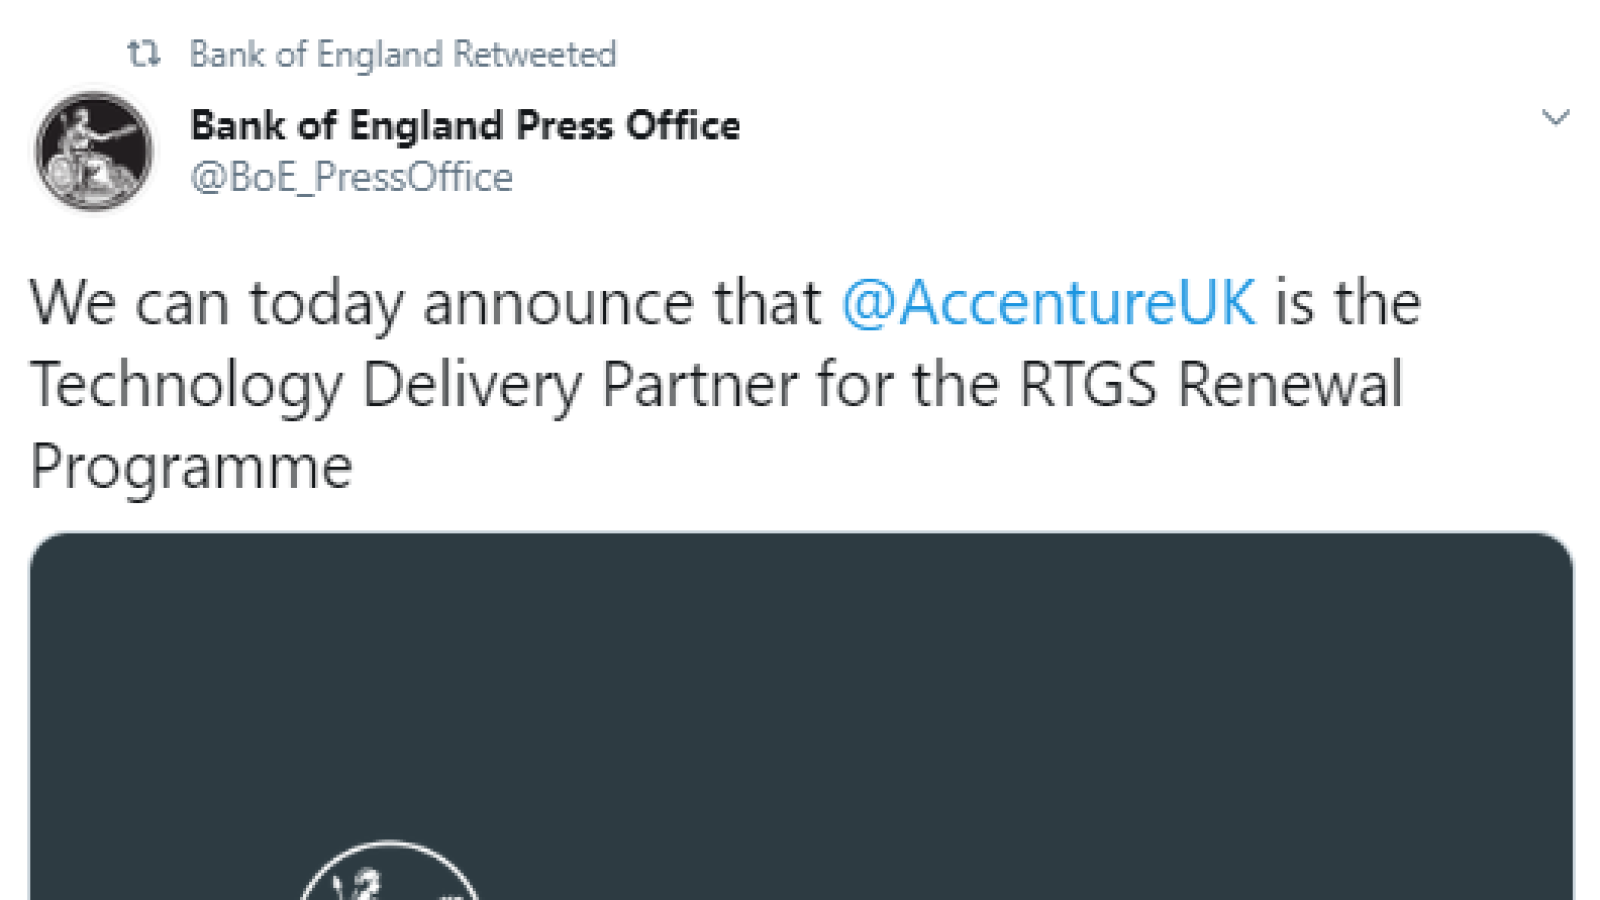Click the word 'Retweeted' in the header line
This screenshot has height=900, width=1600.
click(535, 54)
